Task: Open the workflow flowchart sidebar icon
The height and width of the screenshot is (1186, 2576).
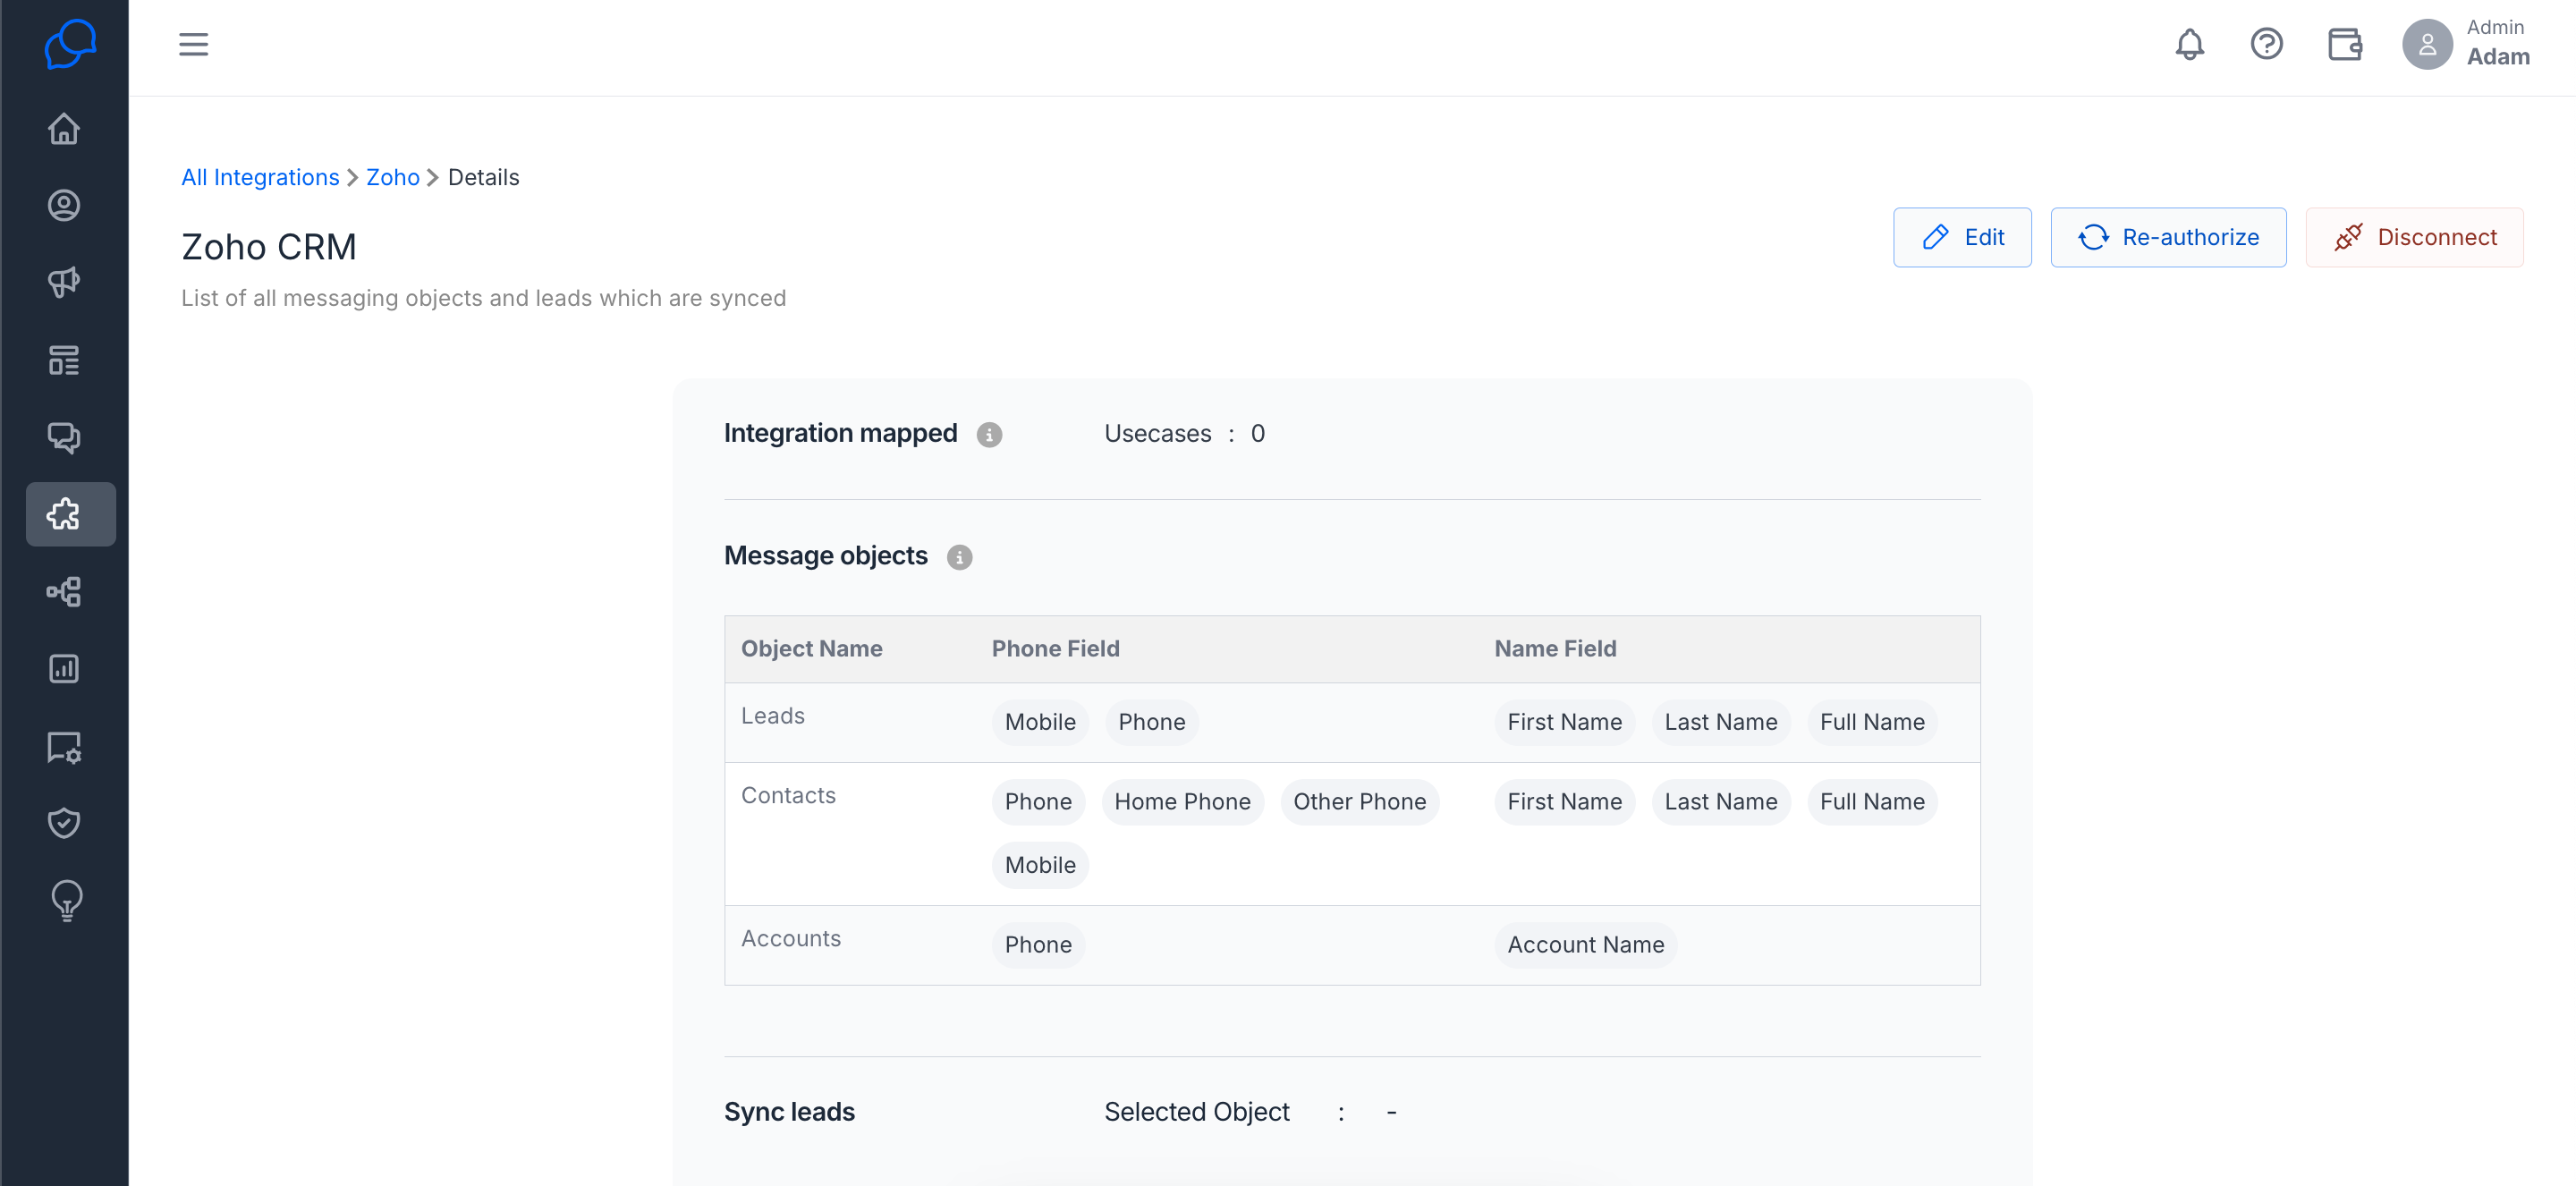Action: (x=64, y=592)
